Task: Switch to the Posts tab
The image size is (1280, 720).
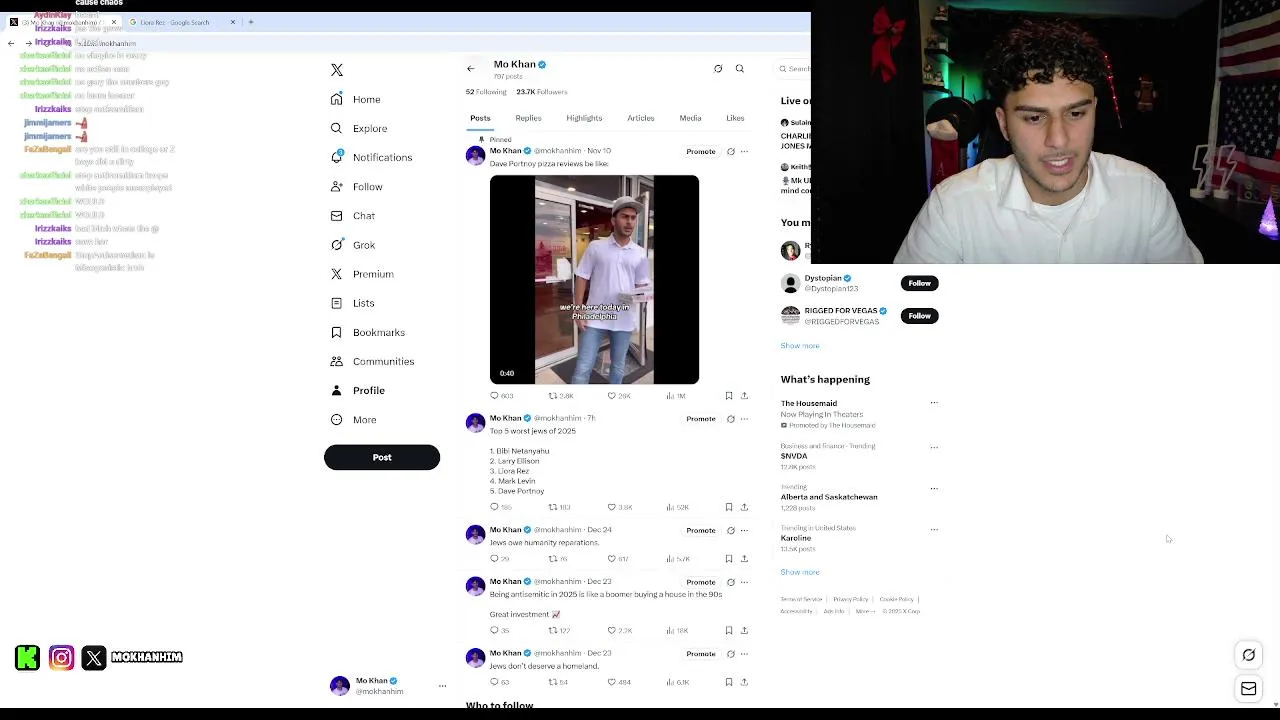Action: [480, 118]
